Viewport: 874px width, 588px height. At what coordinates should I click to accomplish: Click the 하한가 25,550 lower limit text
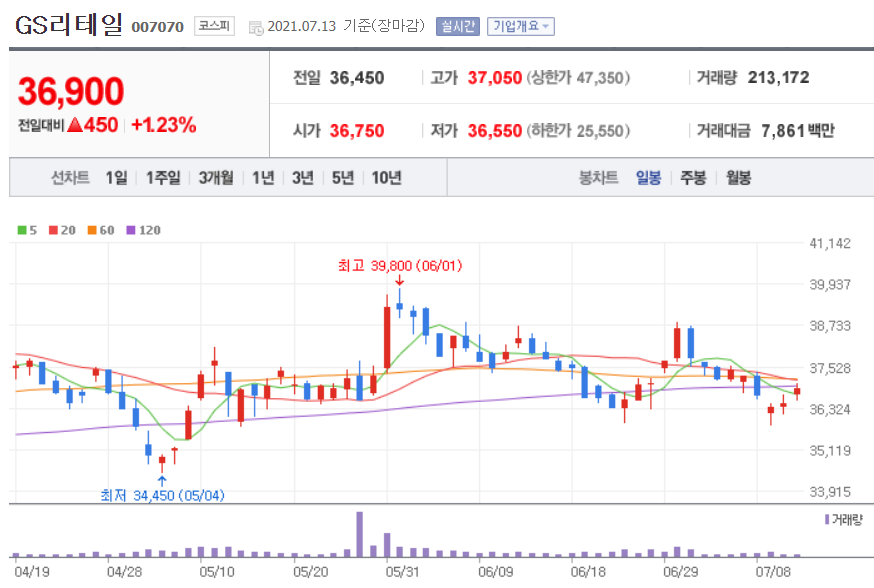pos(578,130)
